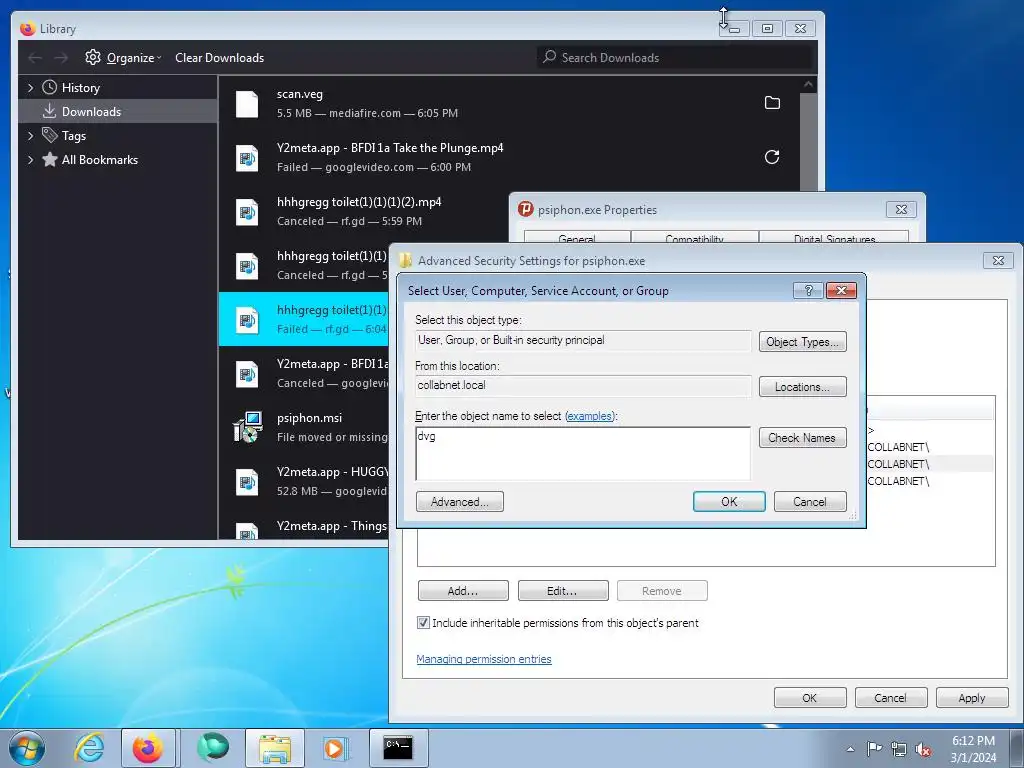The image size is (1024, 768).
Task: Click Apply in Advanced Security Settings
Action: click(972, 697)
